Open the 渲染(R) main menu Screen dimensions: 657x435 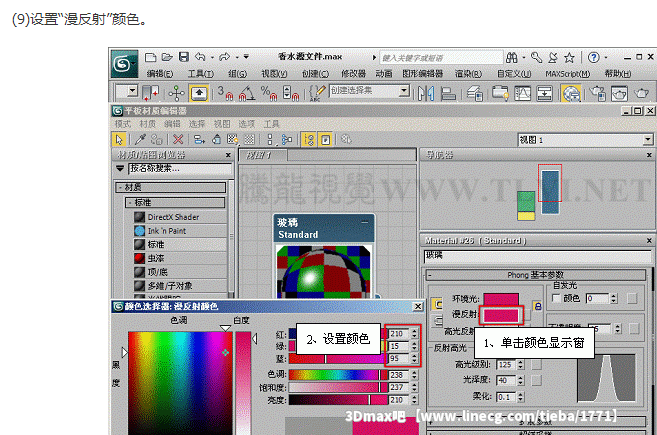tap(468, 74)
